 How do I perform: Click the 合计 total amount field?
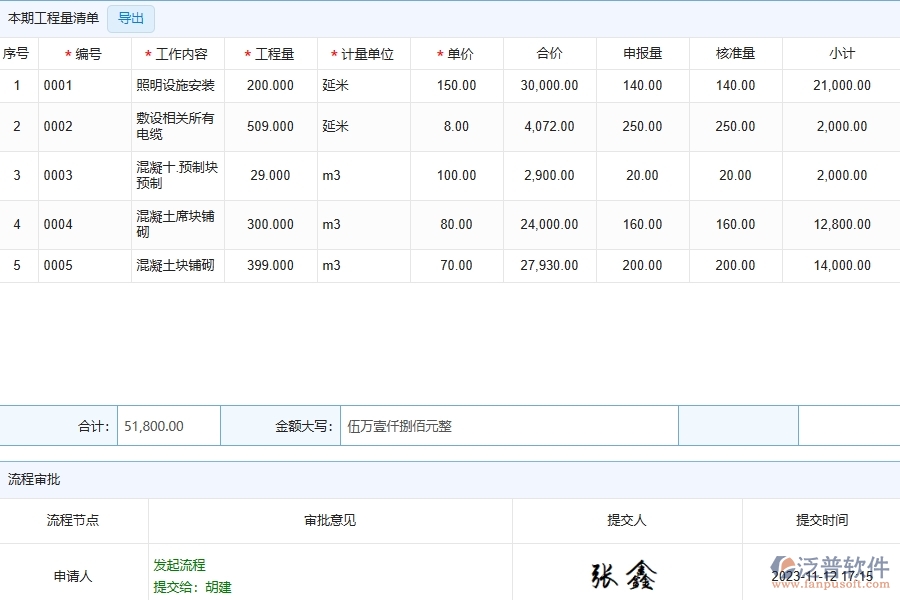tap(168, 425)
